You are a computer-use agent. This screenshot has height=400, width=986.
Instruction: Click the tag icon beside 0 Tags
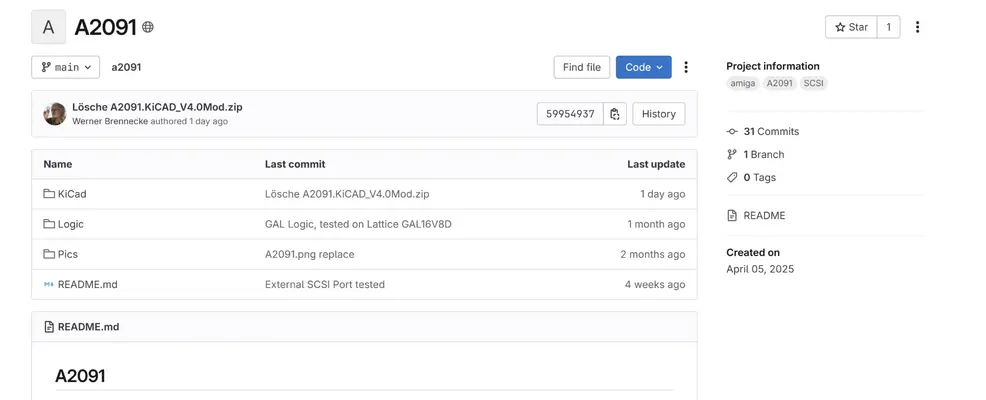[x=732, y=177]
